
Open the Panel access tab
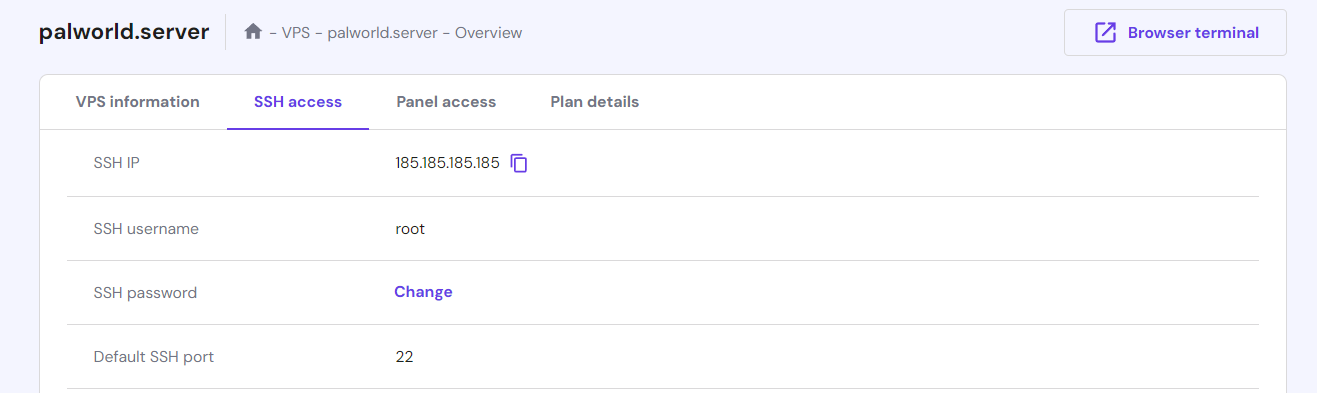tap(446, 102)
